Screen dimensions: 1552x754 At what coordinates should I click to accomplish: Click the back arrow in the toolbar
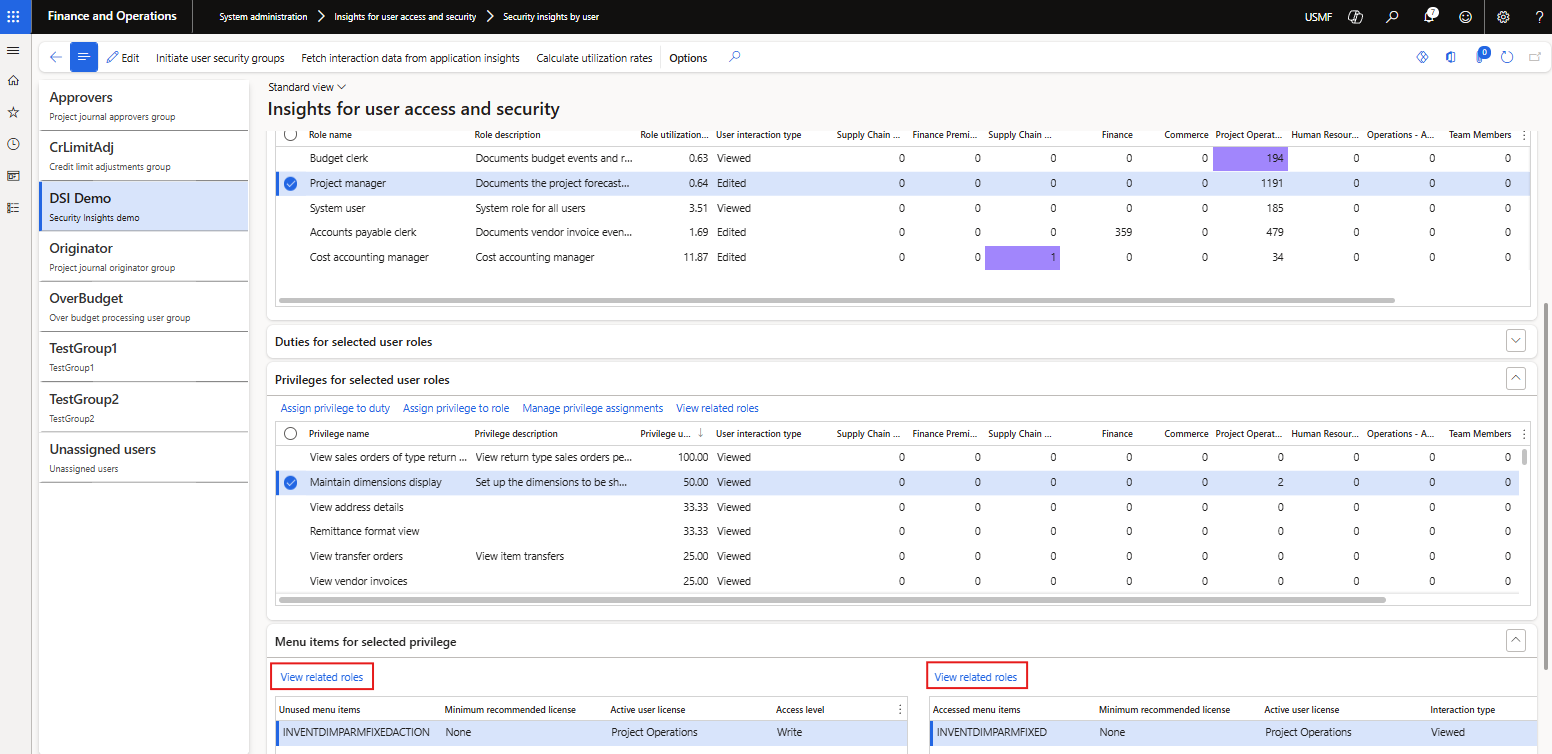pos(55,58)
